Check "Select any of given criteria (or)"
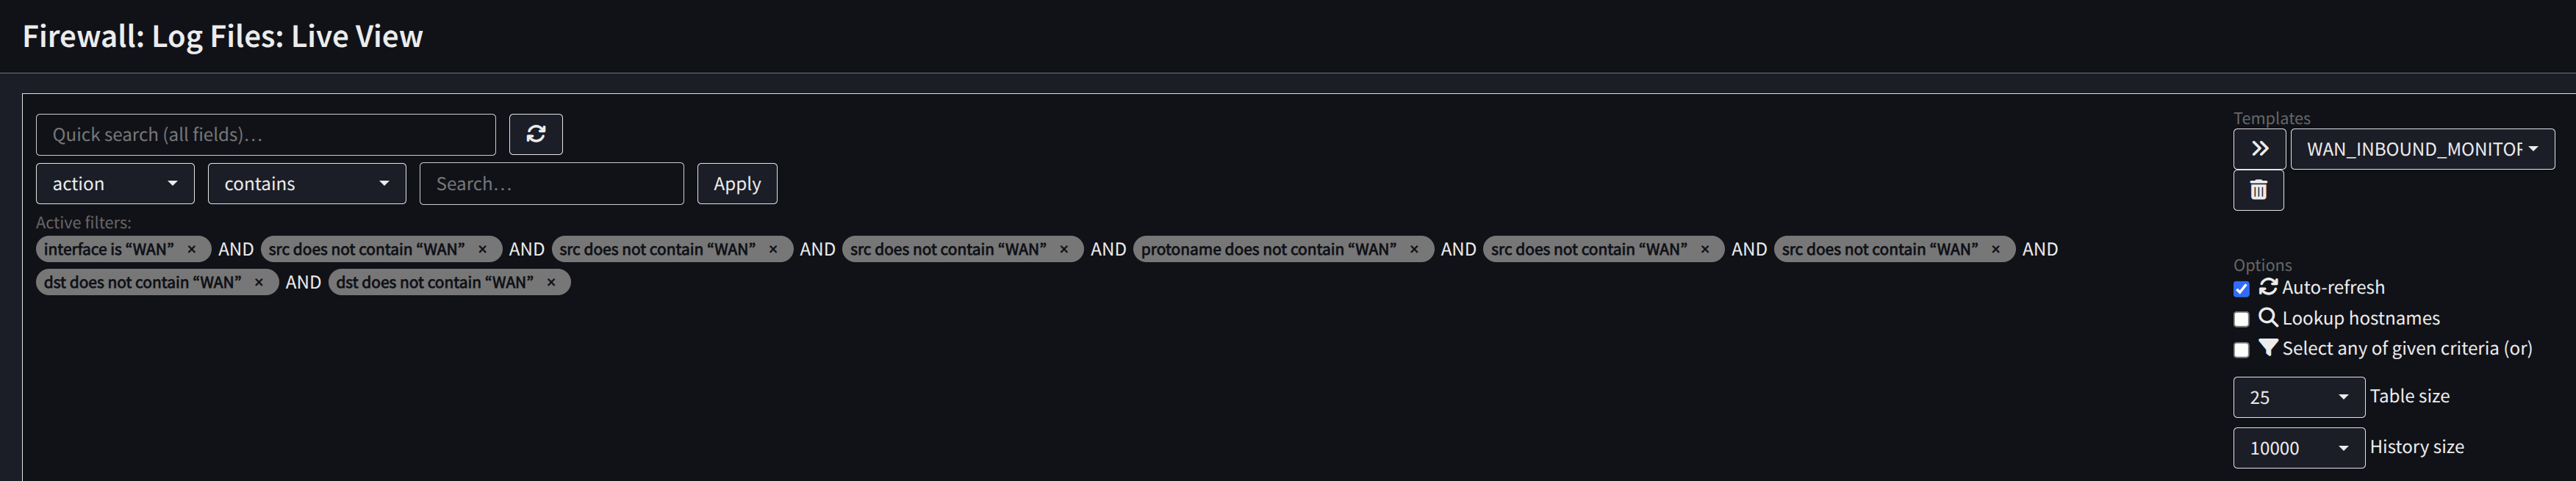The image size is (2576, 481). coord(2241,350)
